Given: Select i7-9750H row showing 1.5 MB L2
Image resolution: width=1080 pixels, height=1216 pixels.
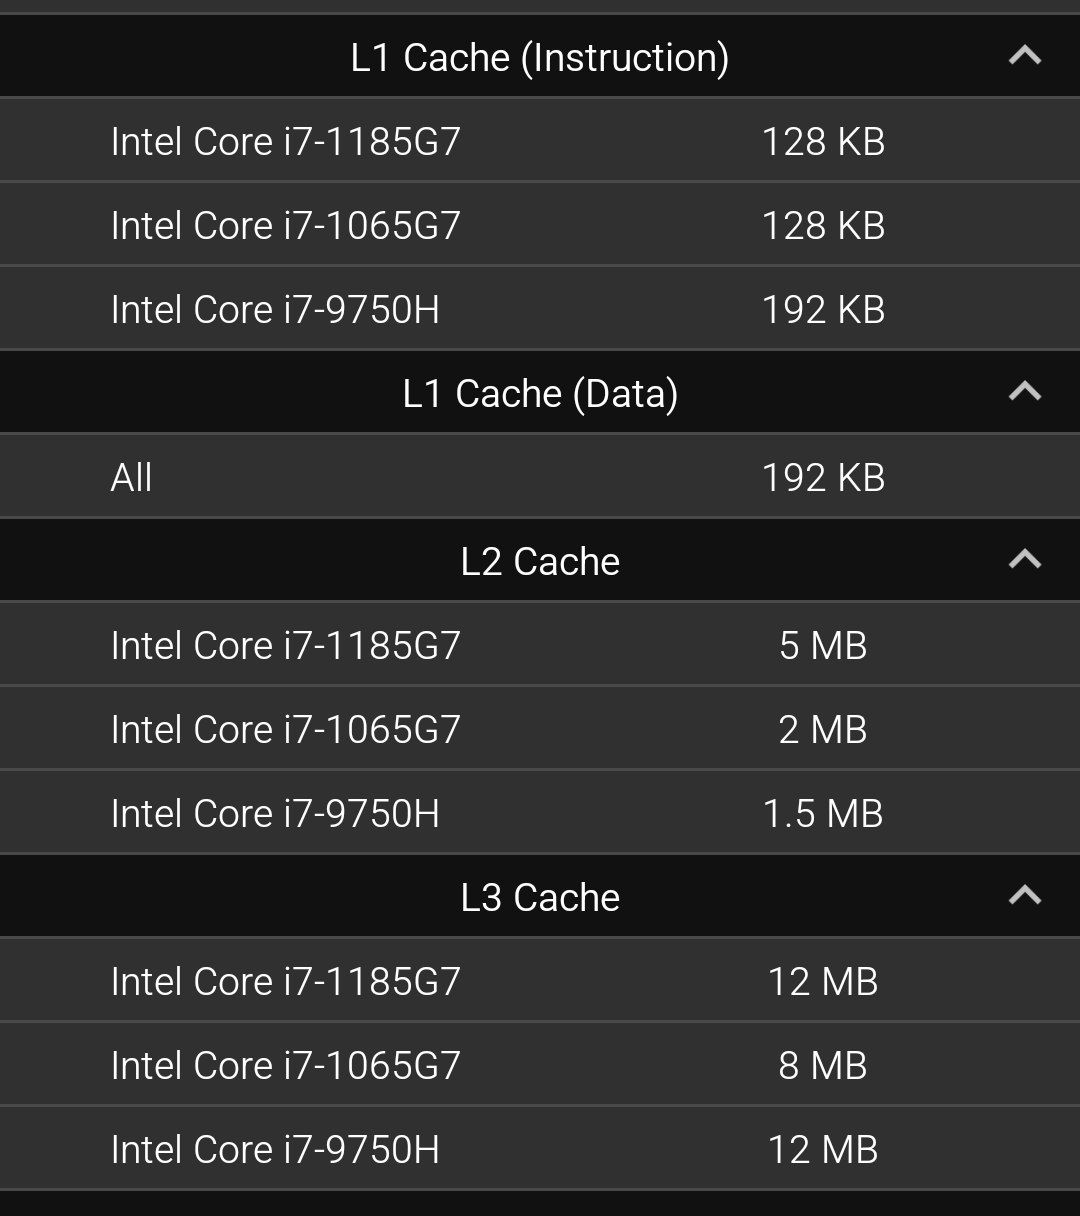Looking at the screenshot, I should [x=540, y=813].
